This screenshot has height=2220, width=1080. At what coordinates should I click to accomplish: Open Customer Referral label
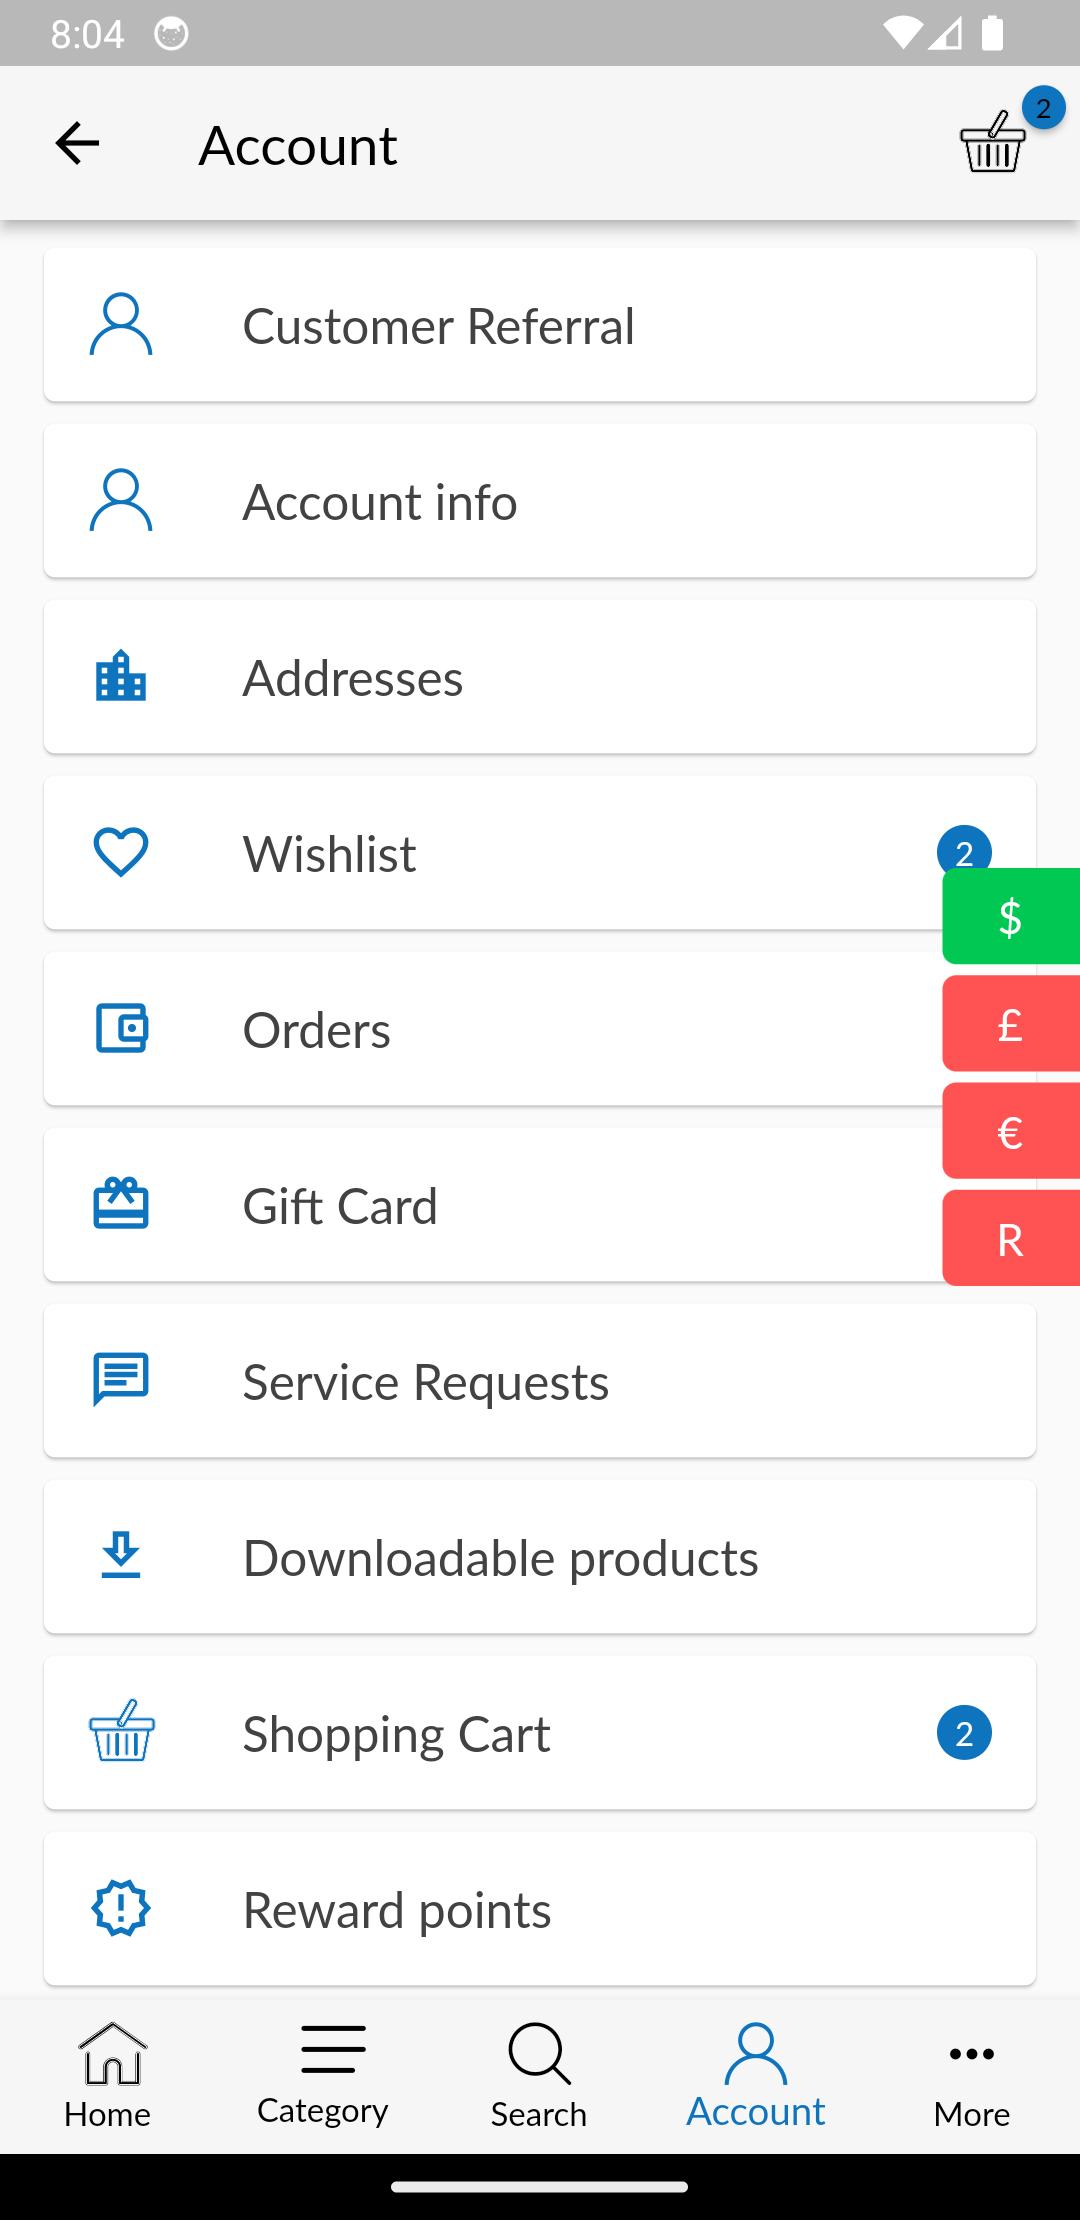pos(439,326)
